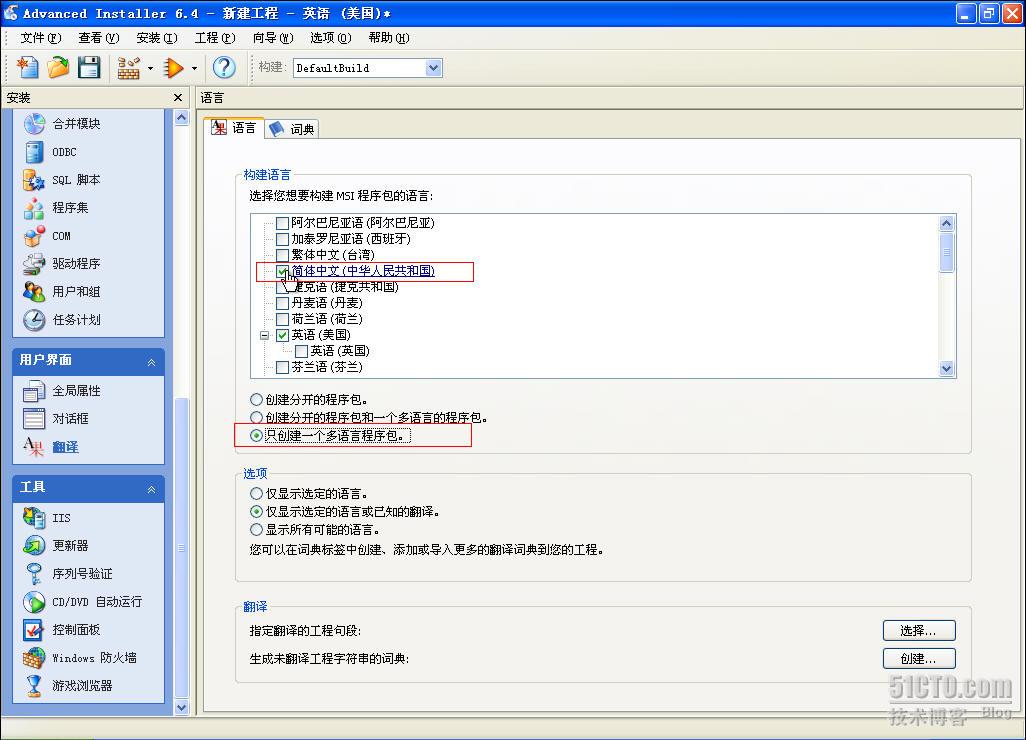Select radio 创建分开的程序包和一个多语言的程序包
Image resolution: width=1026 pixels, height=740 pixels.
coord(256,417)
